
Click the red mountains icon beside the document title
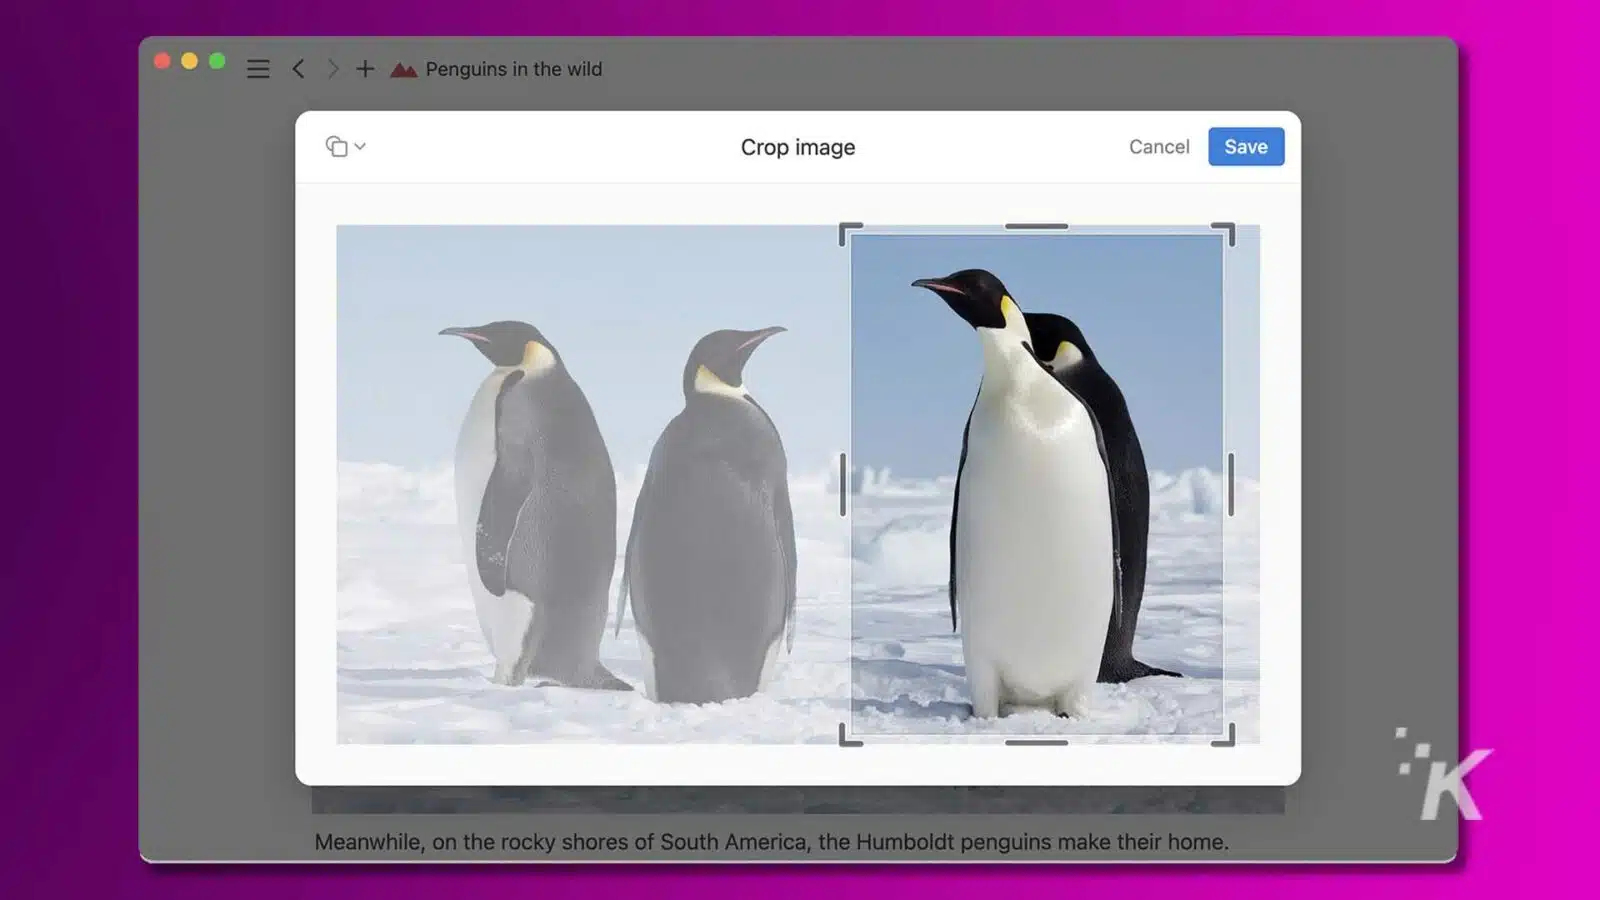tap(403, 69)
